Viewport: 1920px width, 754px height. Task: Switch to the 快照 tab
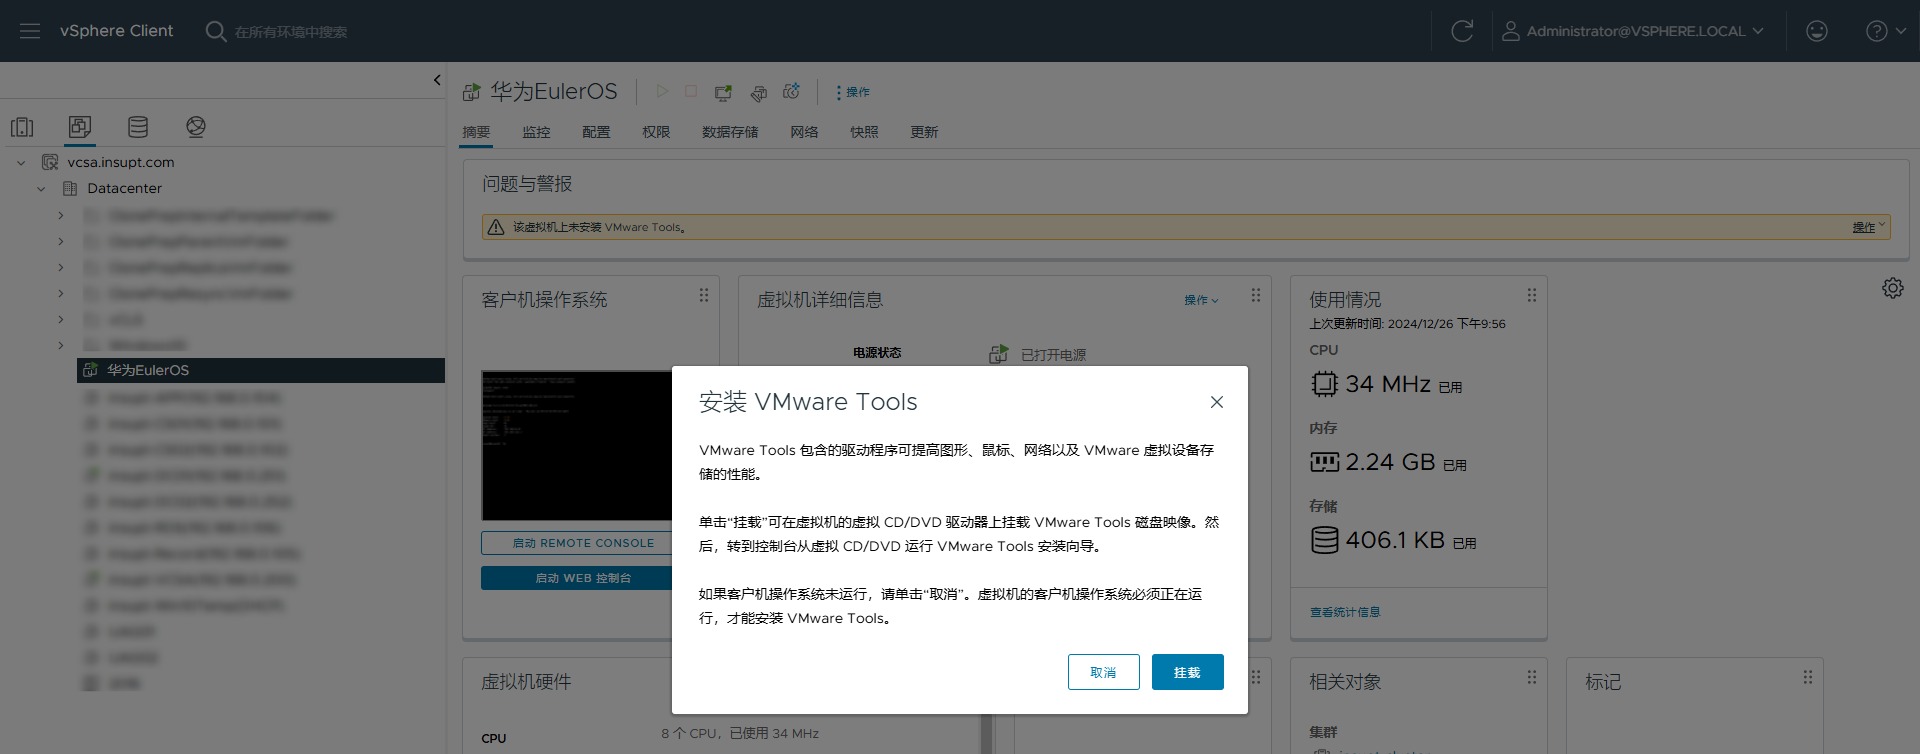(864, 132)
